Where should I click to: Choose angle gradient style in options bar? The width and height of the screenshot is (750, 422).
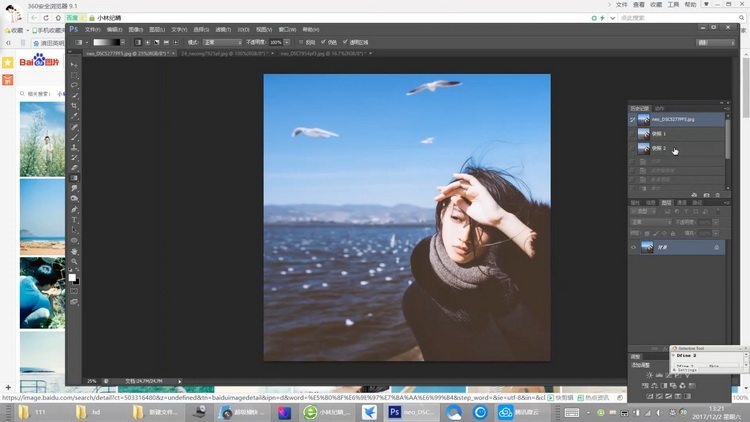click(157, 42)
